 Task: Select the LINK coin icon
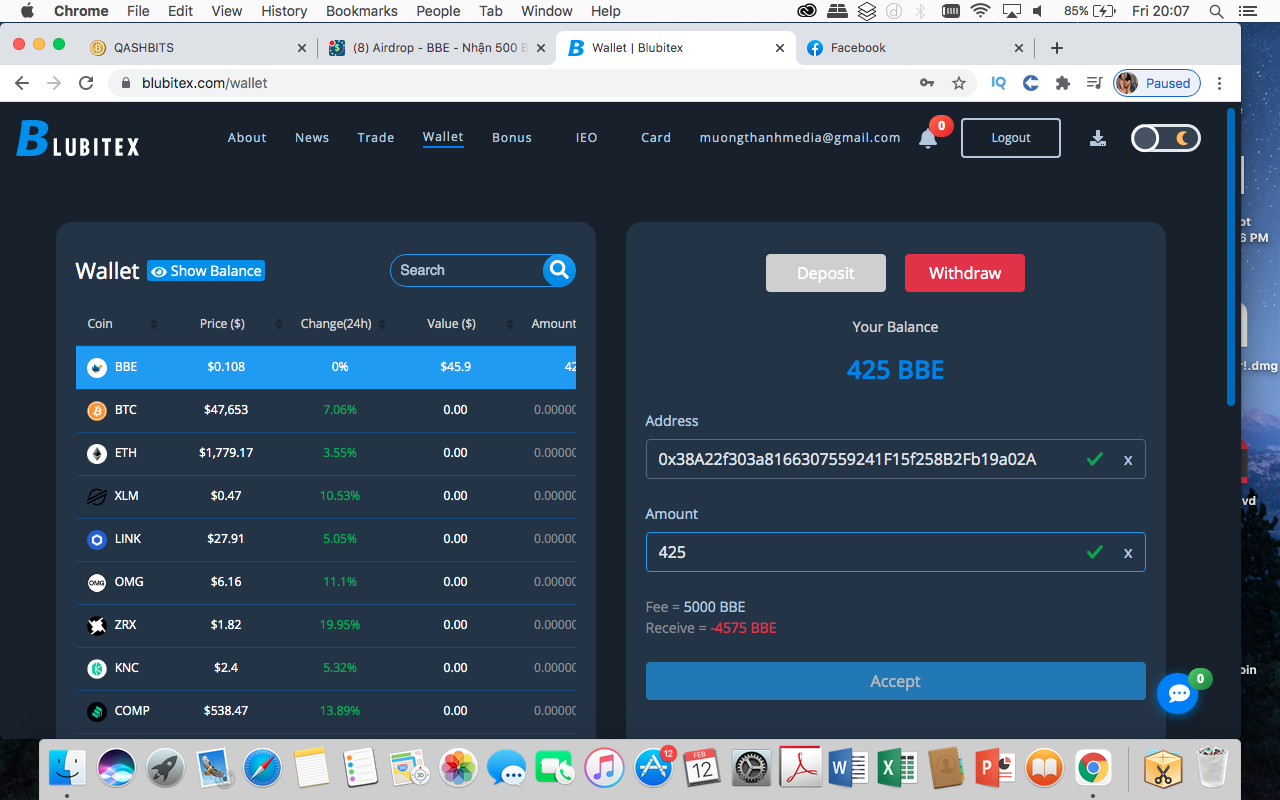point(97,539)
